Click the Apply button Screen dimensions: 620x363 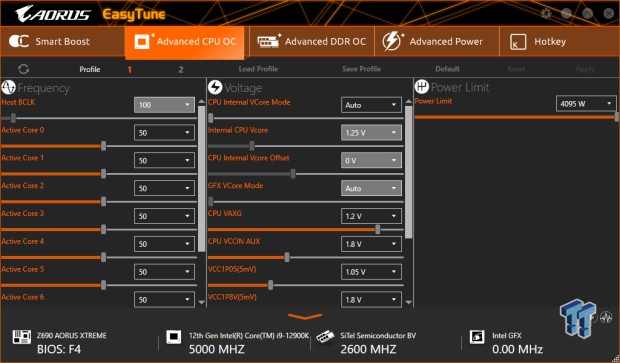point(585,69)
